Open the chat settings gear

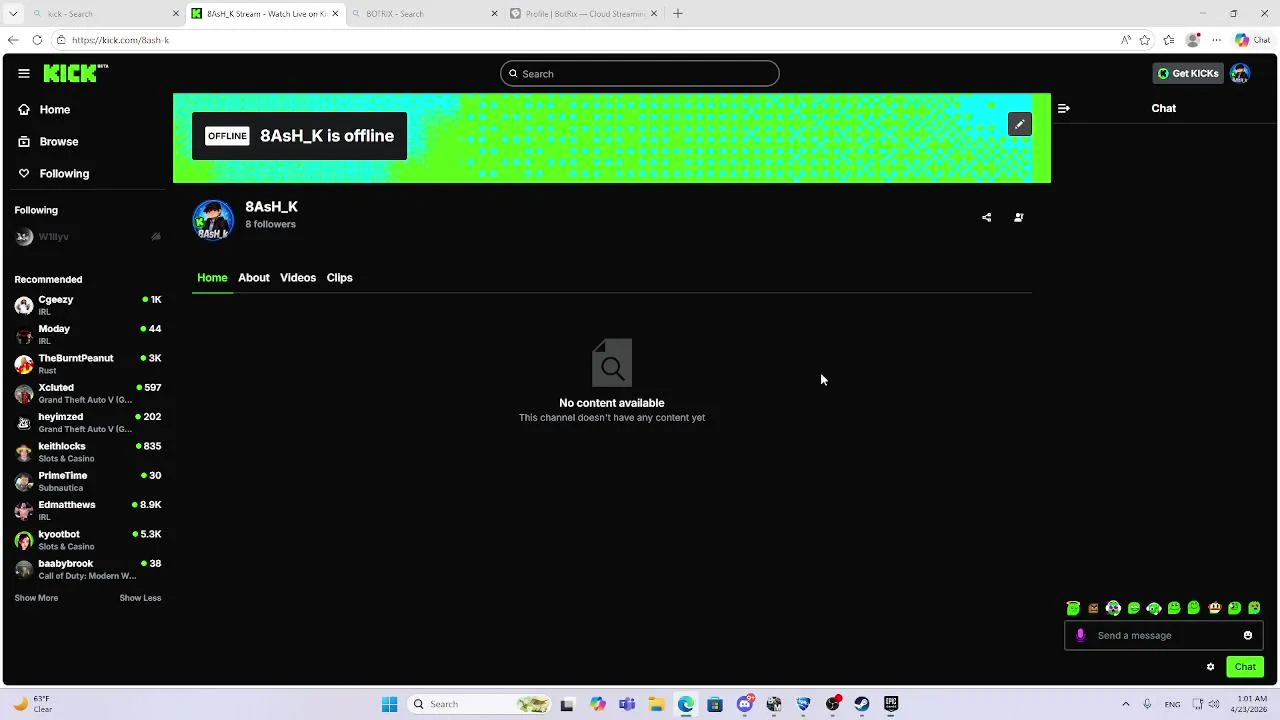point(1210,667)
